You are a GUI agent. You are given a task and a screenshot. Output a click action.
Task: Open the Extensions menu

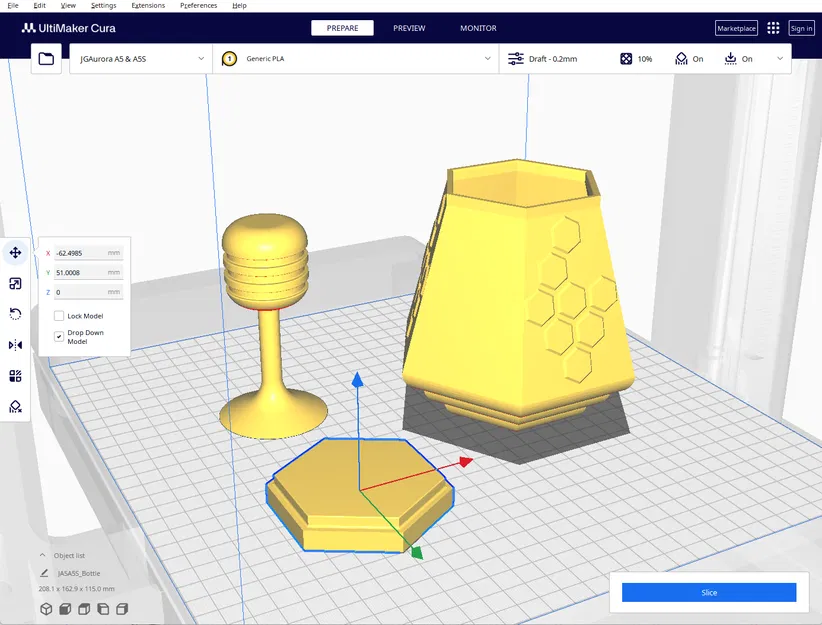point(148,5)
